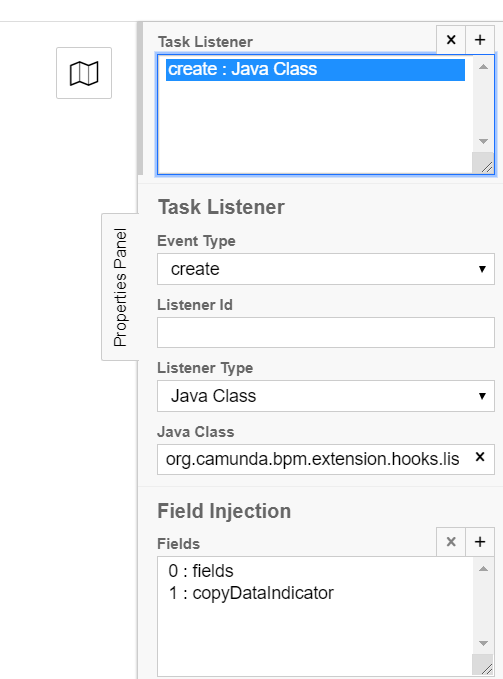Click up arrow of Task Listener list scrollbar
The width and height of the screenshot is (503, 679).
tap(483, 67)
